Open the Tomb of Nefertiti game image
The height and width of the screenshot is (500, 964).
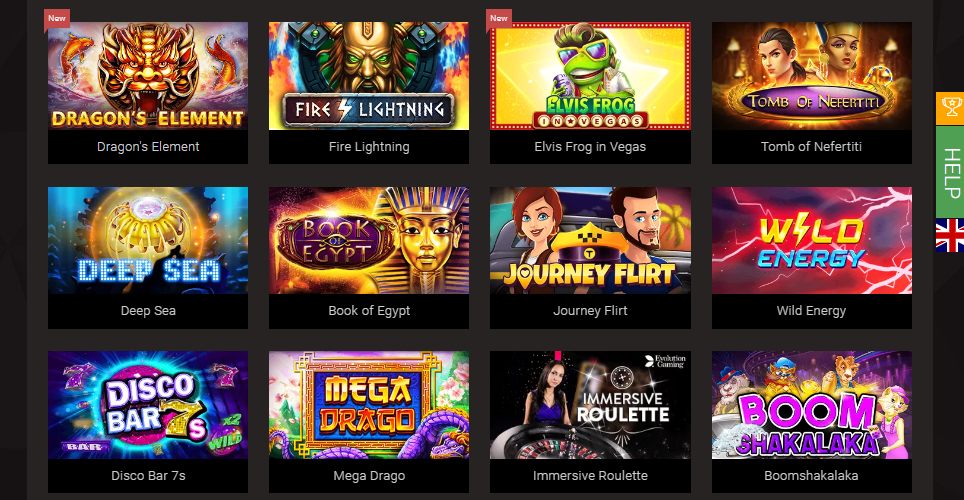click(812, 76)
